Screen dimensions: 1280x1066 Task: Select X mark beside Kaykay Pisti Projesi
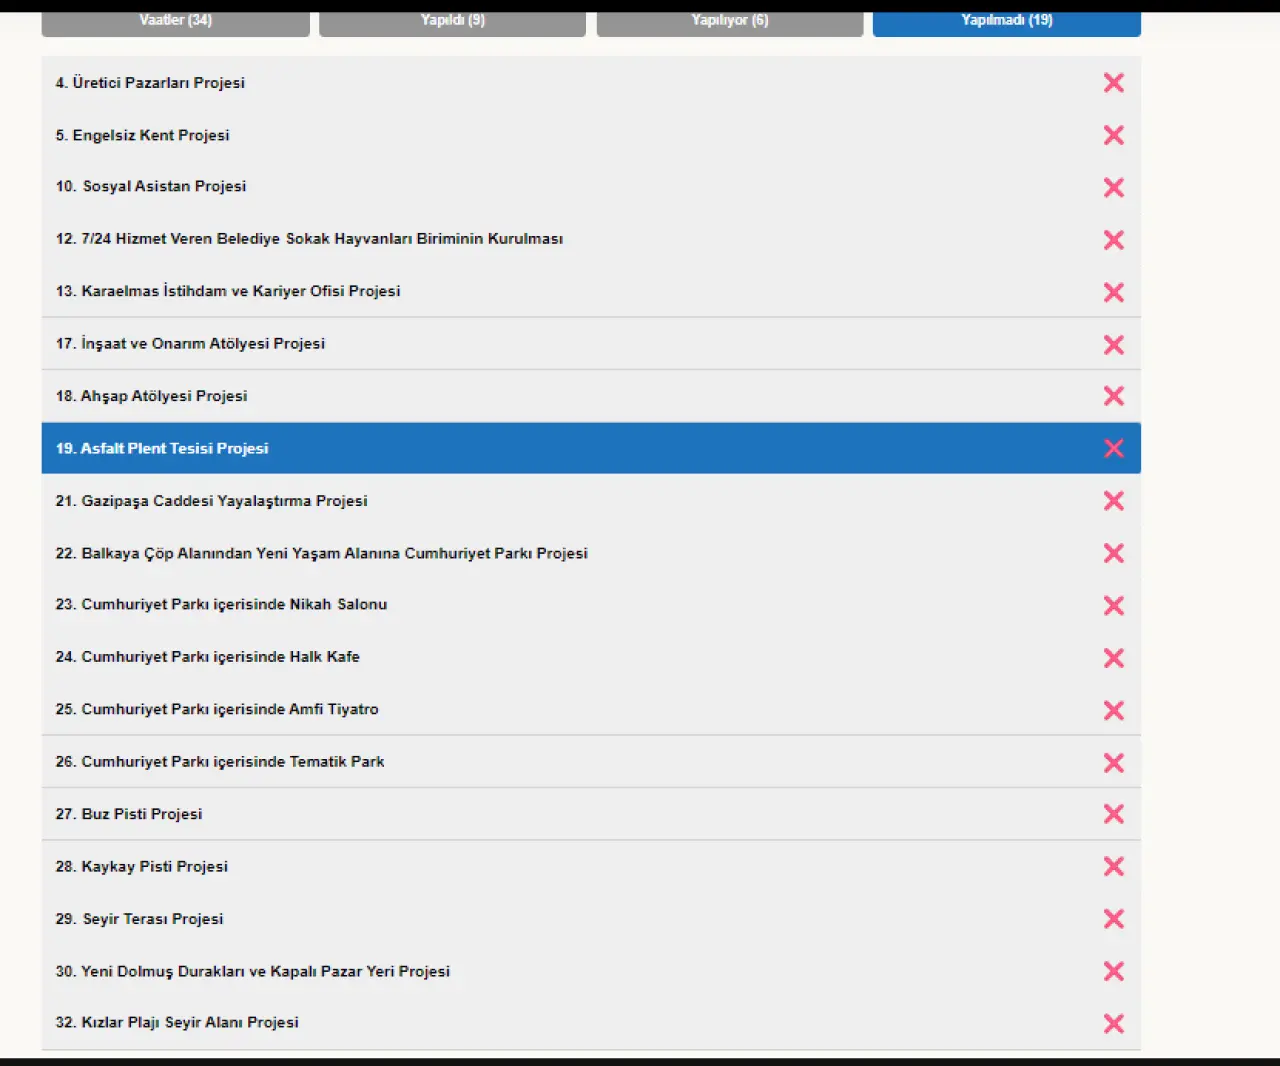click(1113, 866)
